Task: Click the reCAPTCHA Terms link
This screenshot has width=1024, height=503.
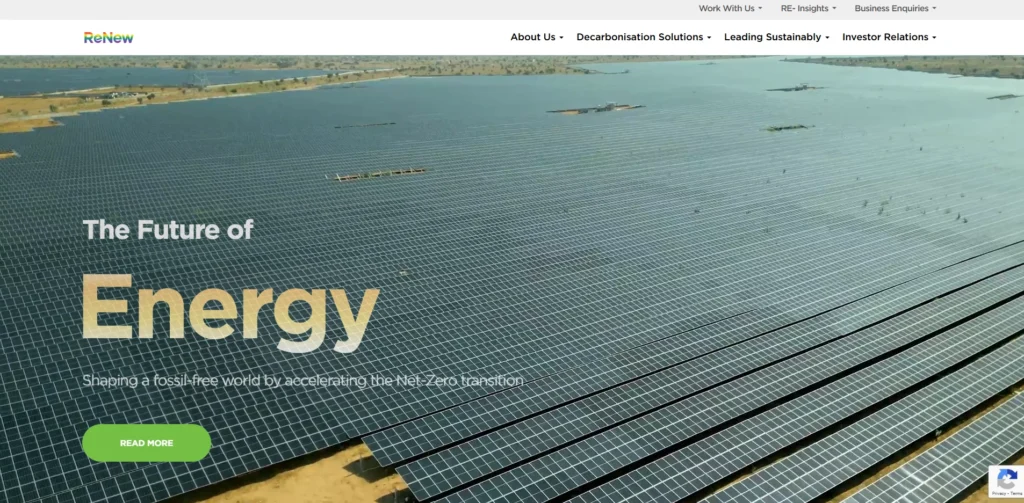Action: click(x=1015, y=494)
